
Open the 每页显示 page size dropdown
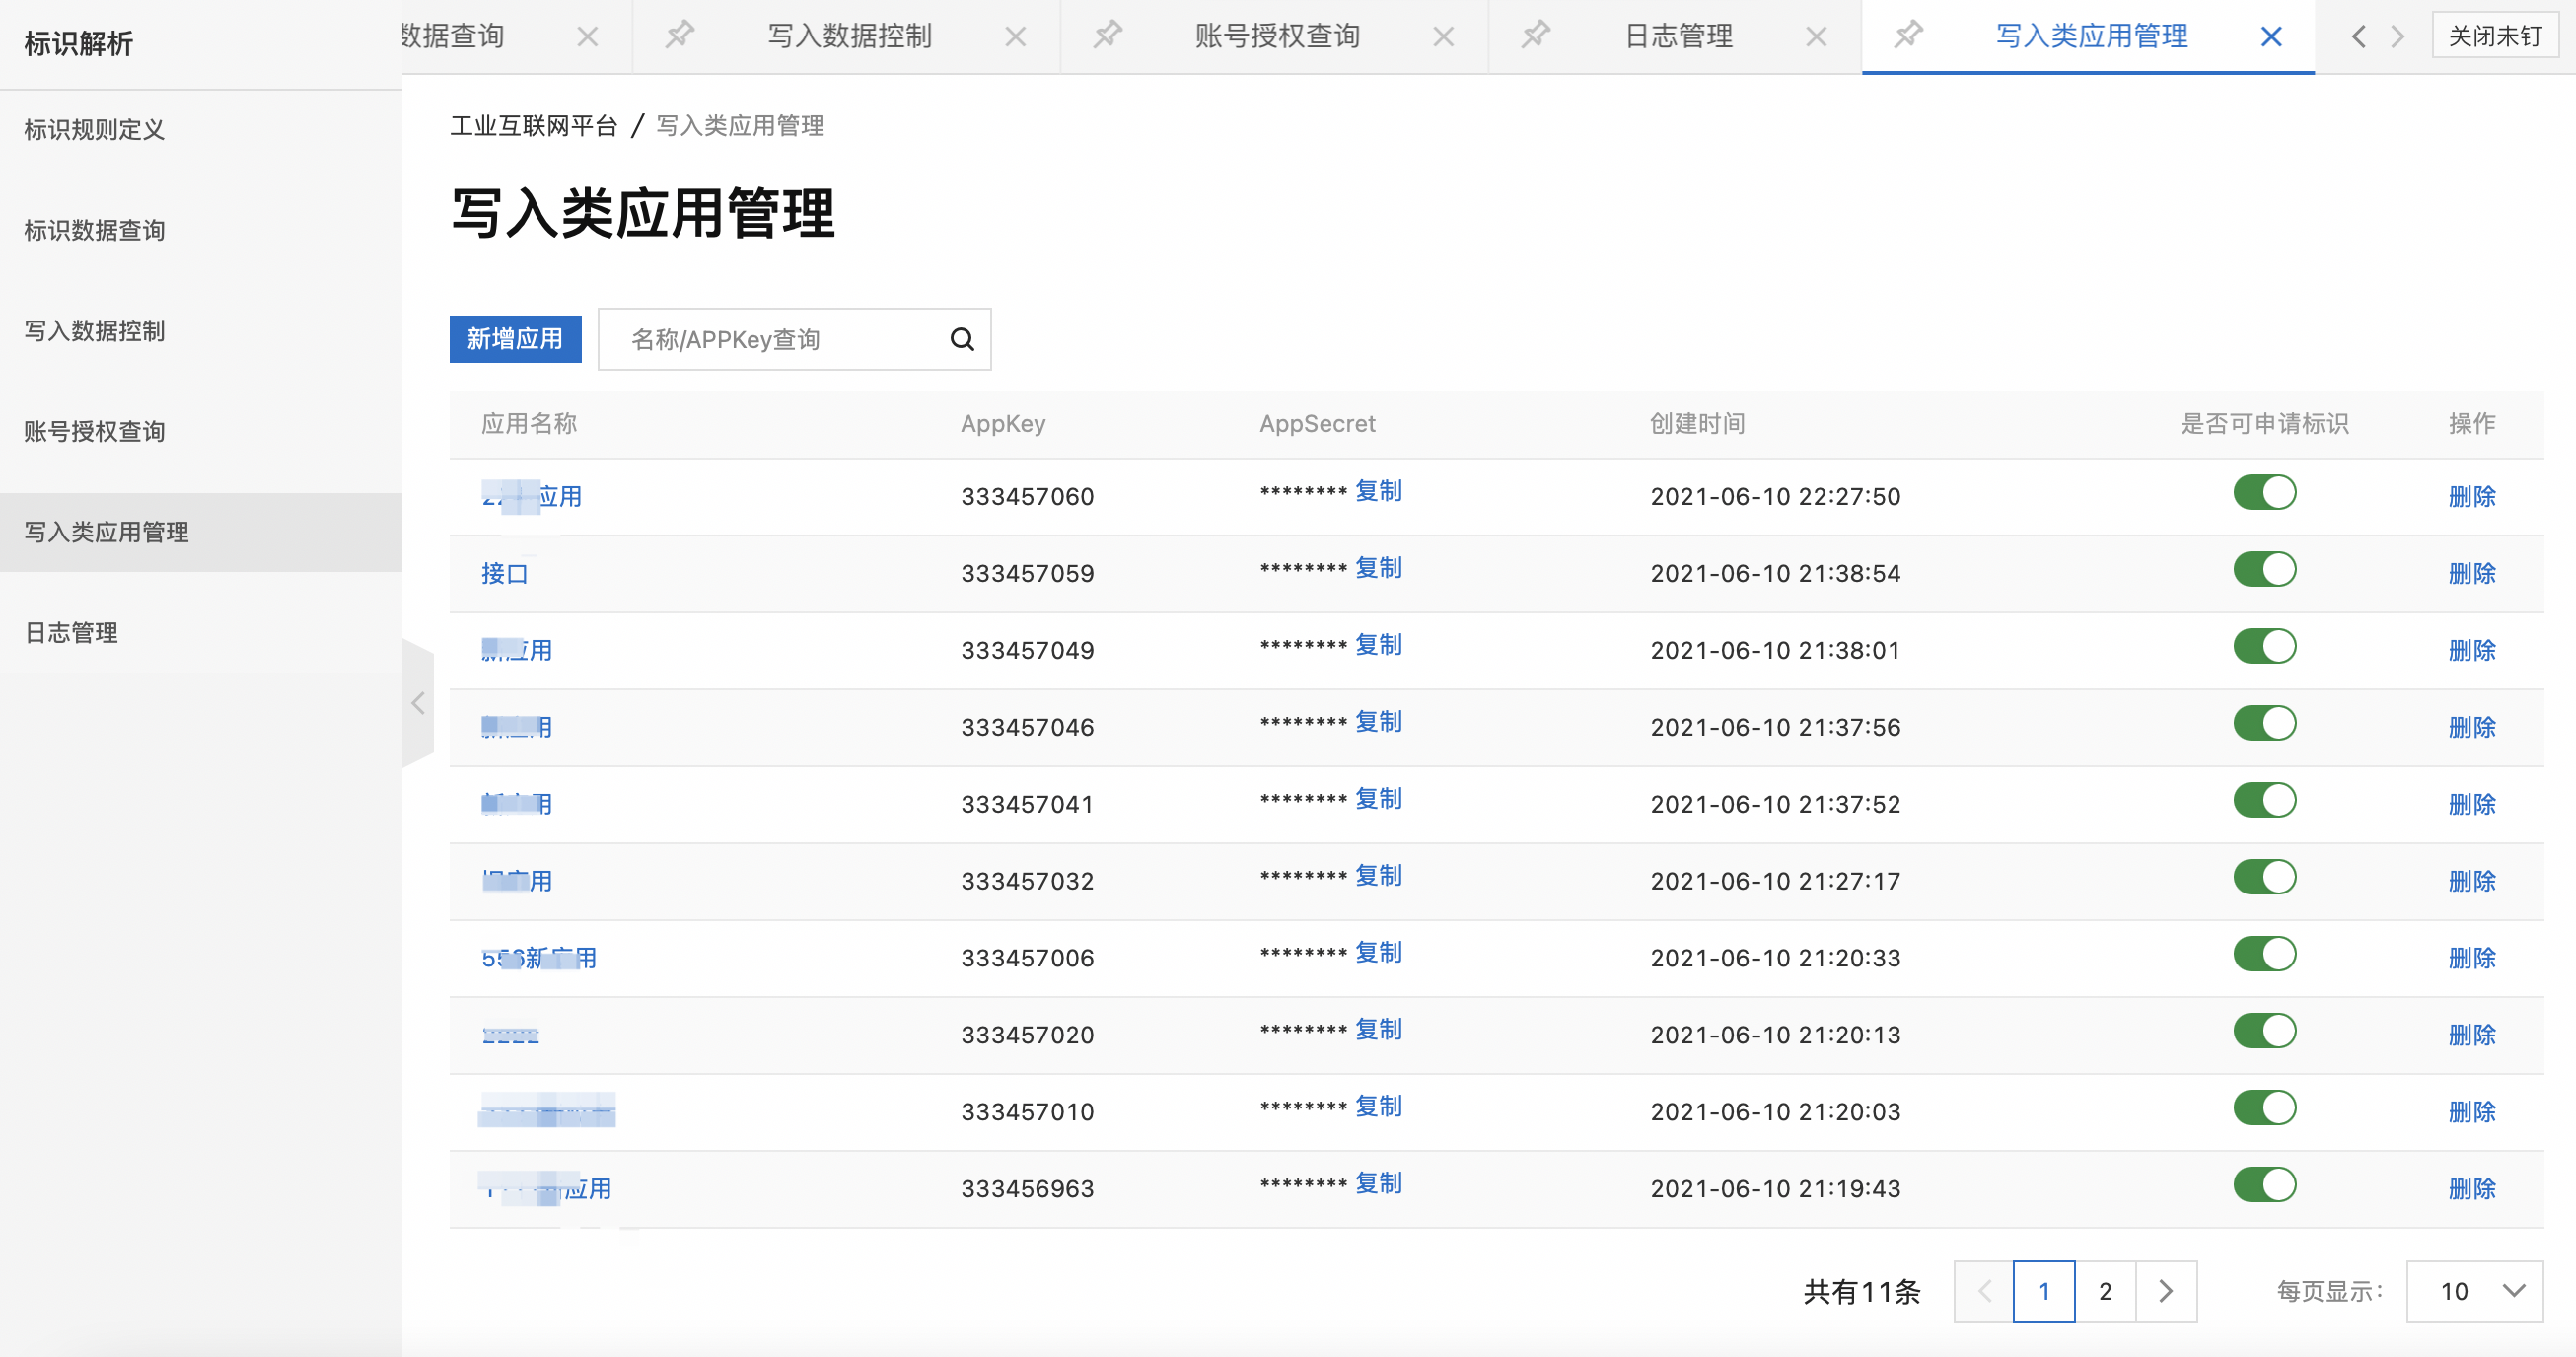click(x=2474, y=1291)
